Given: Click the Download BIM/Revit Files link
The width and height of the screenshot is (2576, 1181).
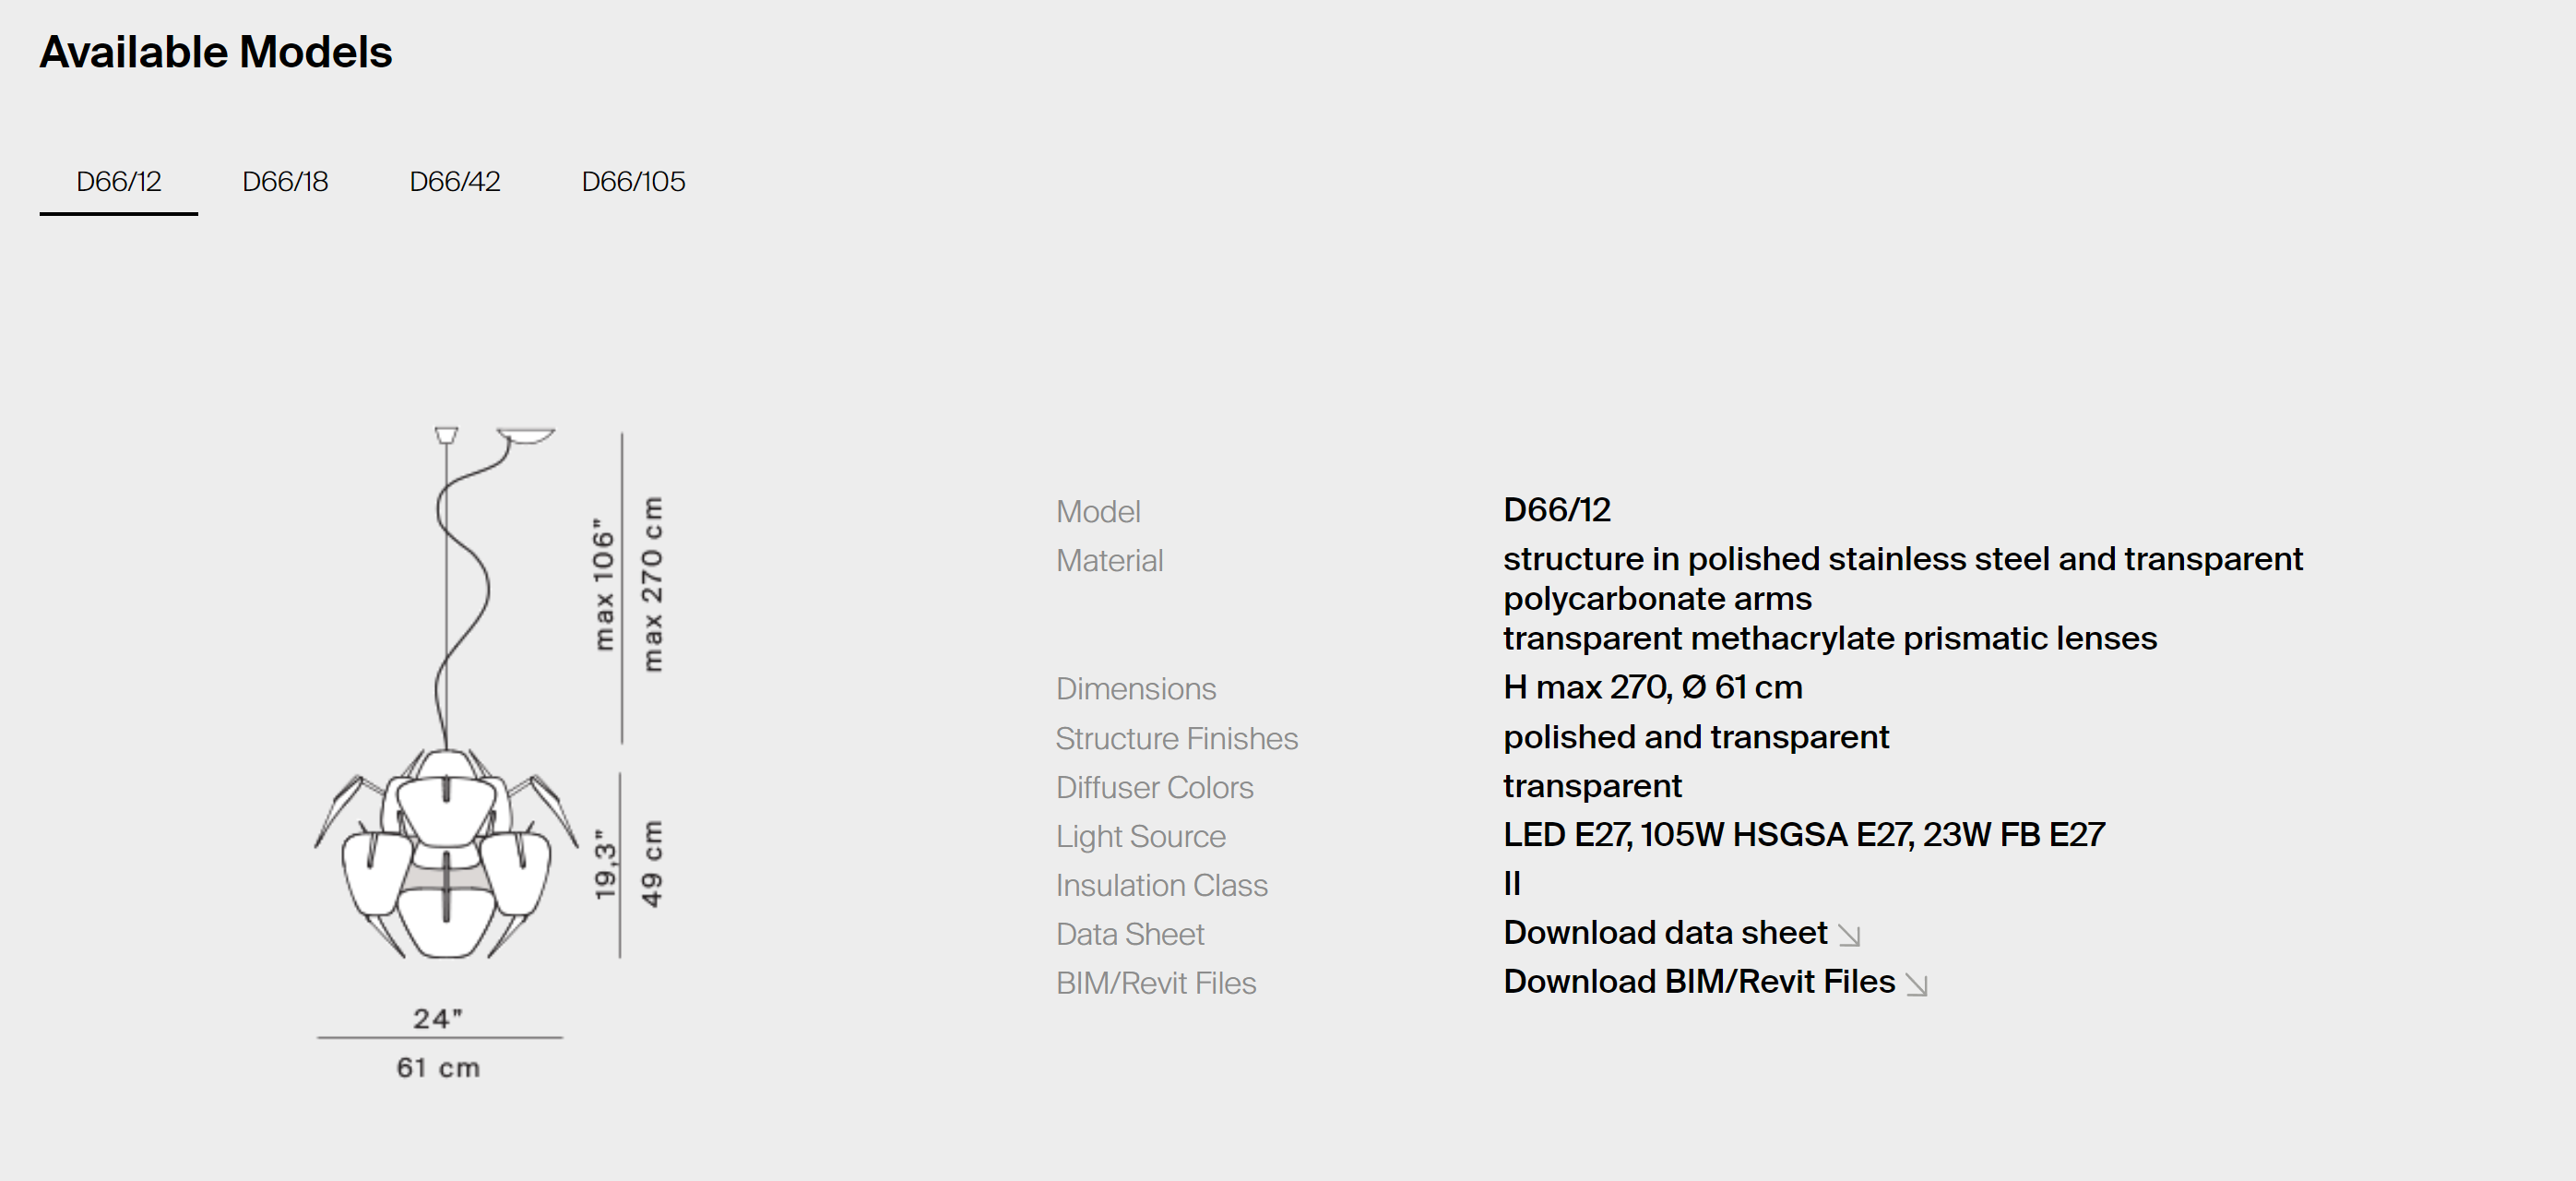Looking at the screenshot, I should 1699,982.
